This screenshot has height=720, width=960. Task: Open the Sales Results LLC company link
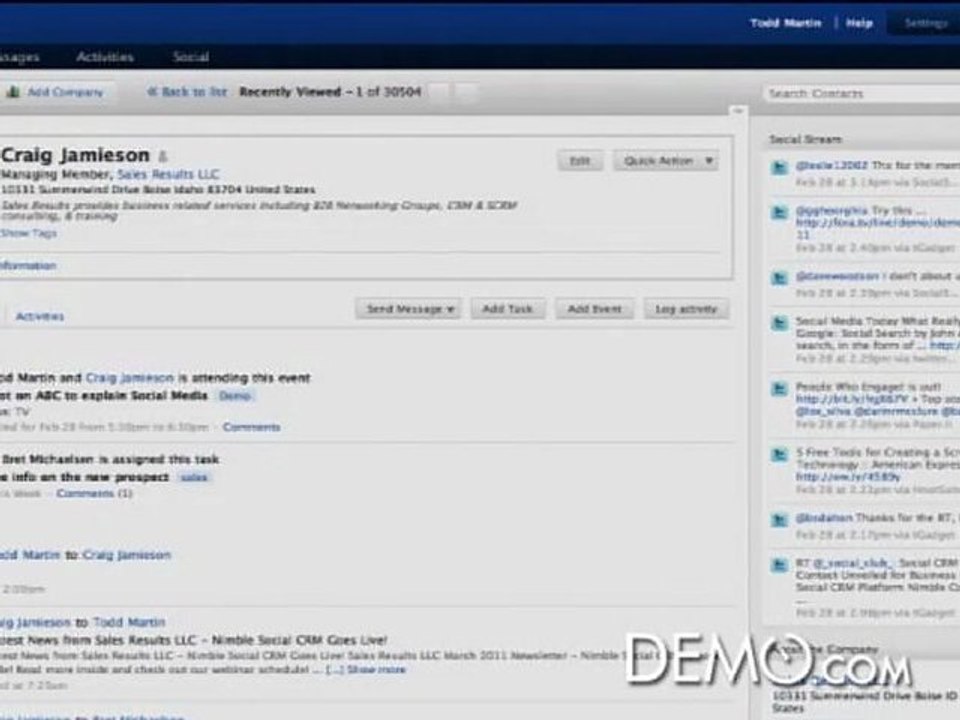[168, 174]
